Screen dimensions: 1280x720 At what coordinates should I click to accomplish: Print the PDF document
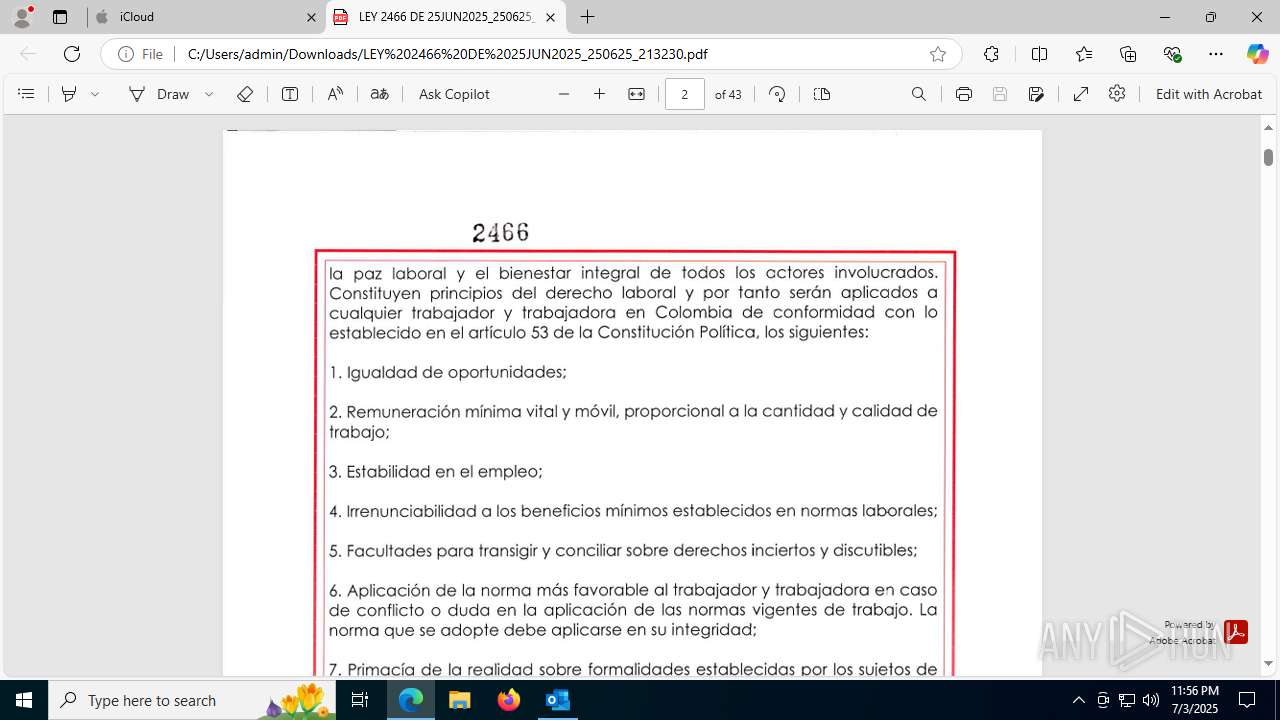tap(964, 94)
